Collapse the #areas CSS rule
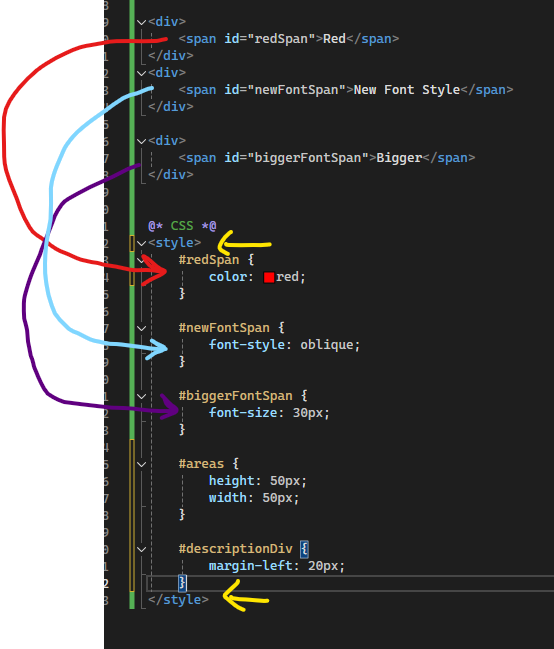This screenshot has width=554, height=649. 142,464
